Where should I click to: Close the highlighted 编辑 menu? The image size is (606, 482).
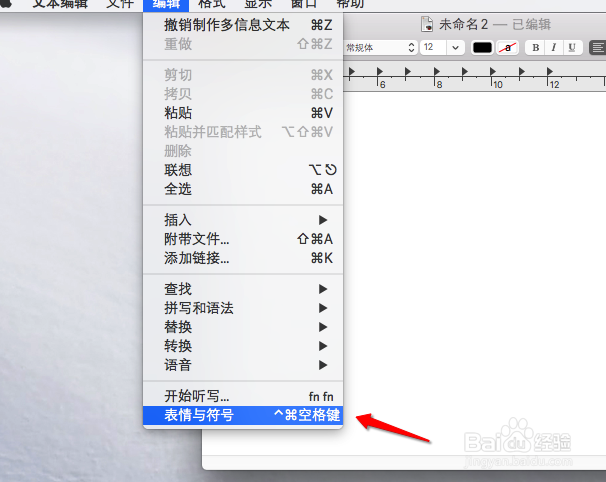pos(166,5)
